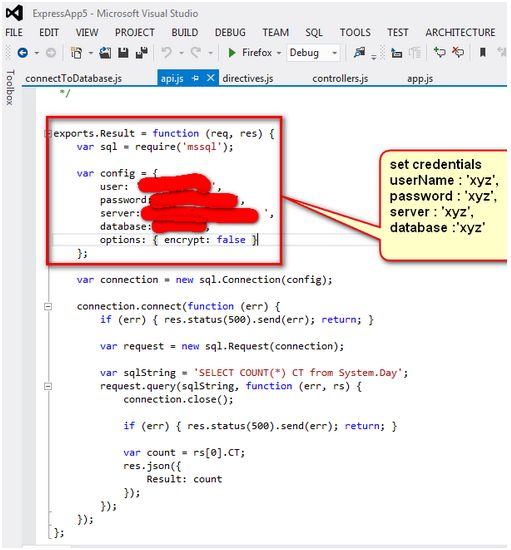The image size is (511, 550).
Task: Open the ARCHITECTURE menu
Action: click(460, 33)
